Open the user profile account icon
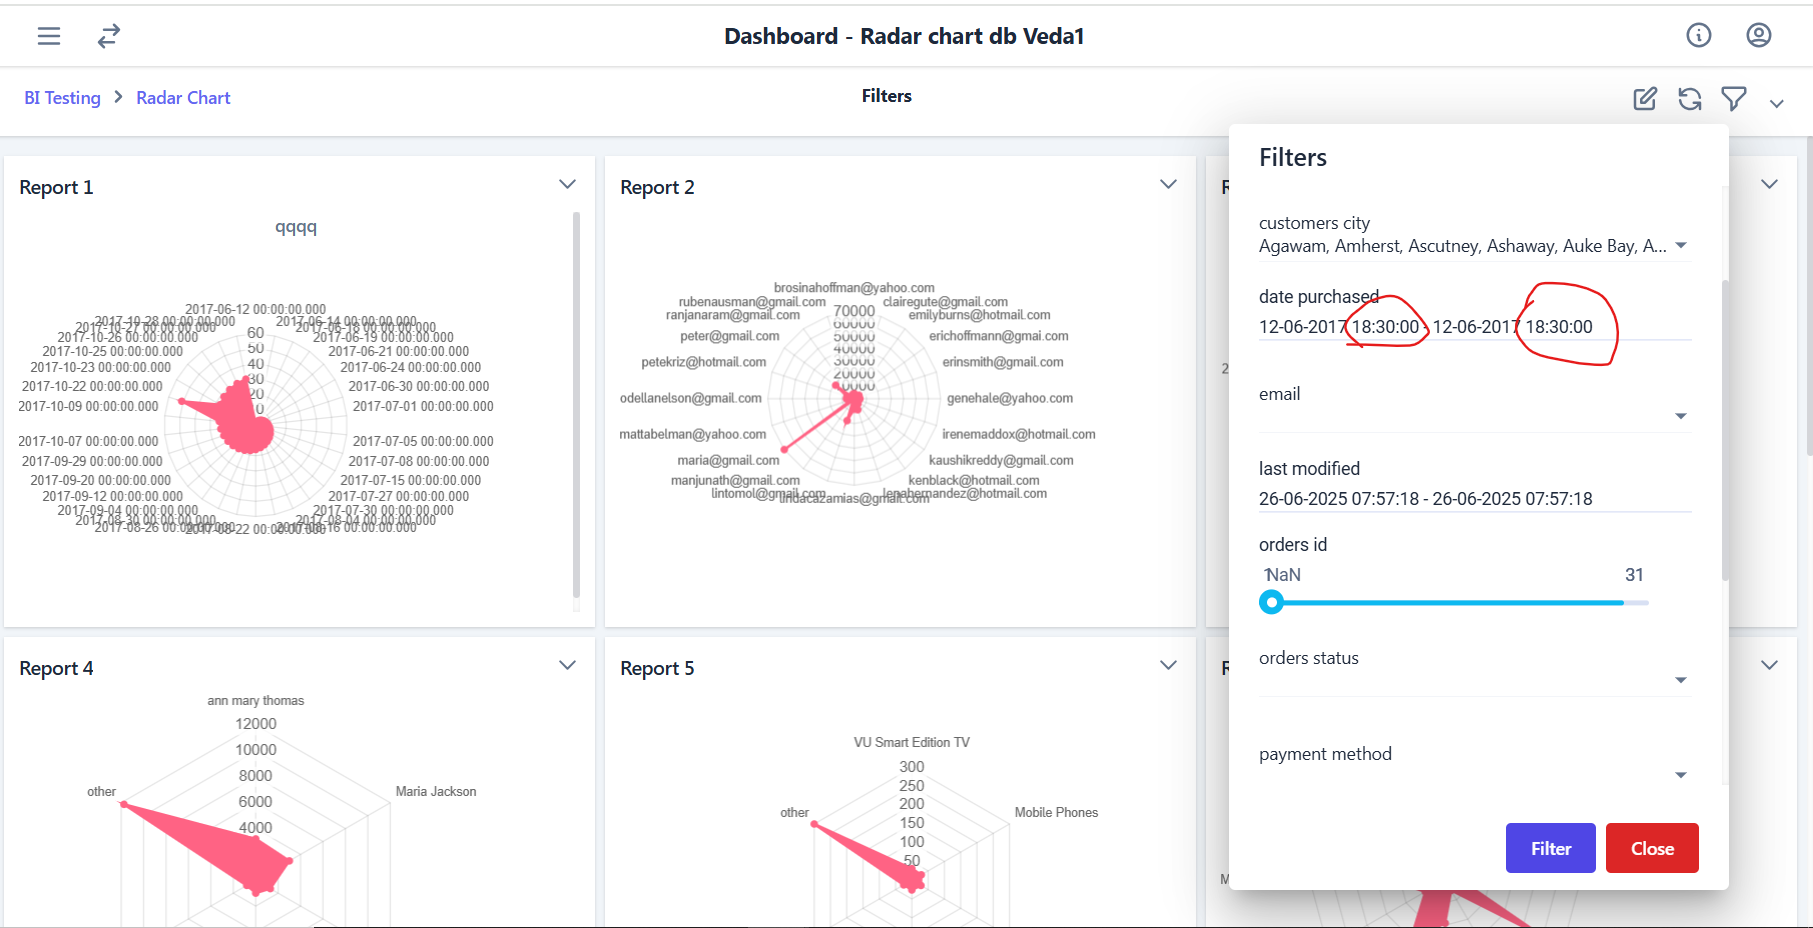 1758,36
